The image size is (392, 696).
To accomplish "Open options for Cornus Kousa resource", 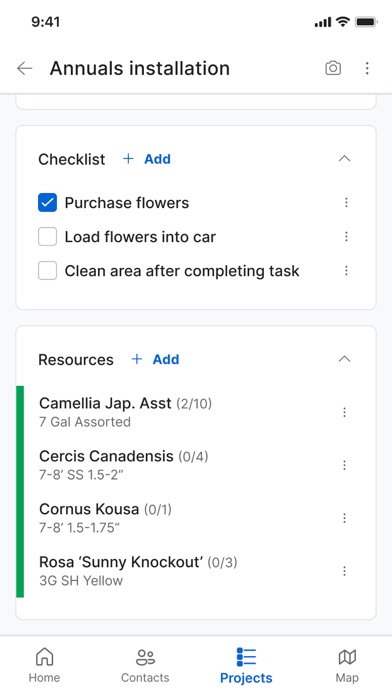I will 344,518.
